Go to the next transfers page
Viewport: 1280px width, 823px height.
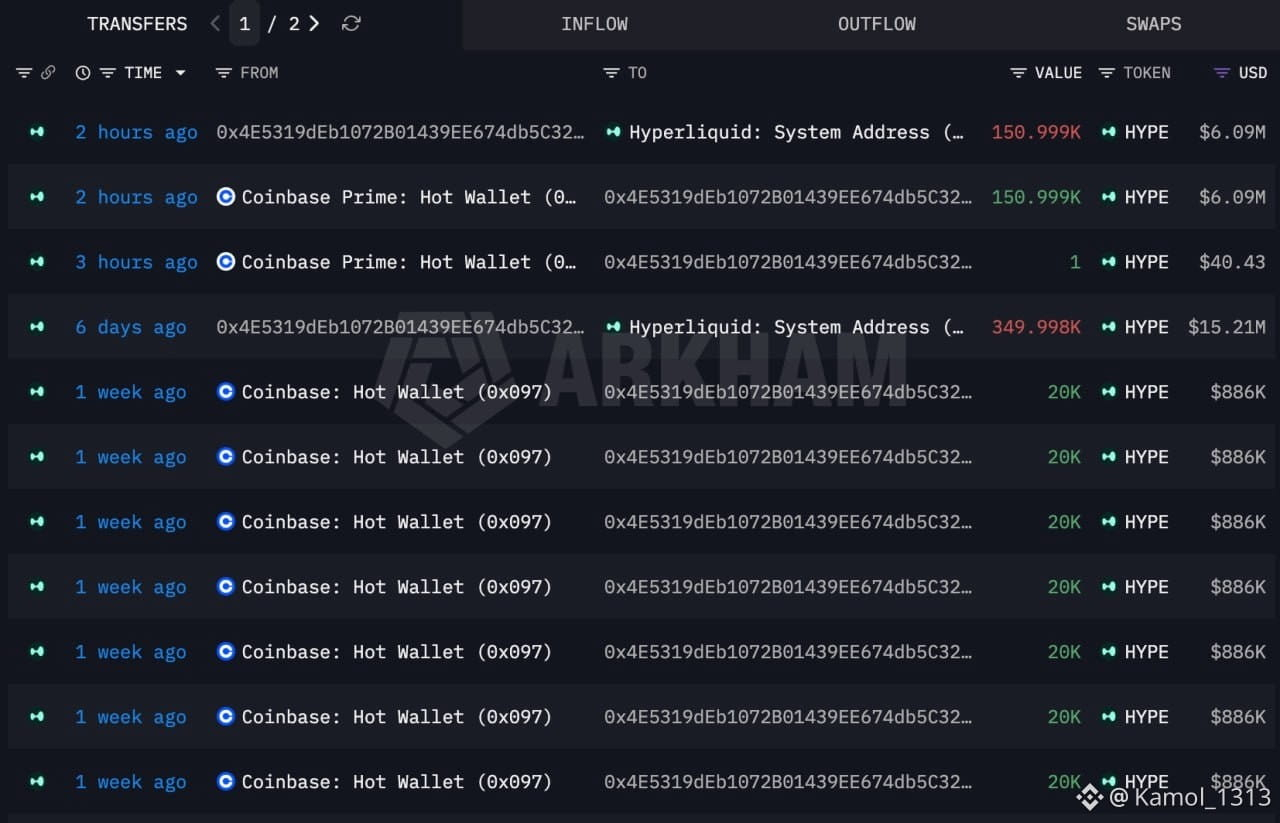click(x=314, y=23)
